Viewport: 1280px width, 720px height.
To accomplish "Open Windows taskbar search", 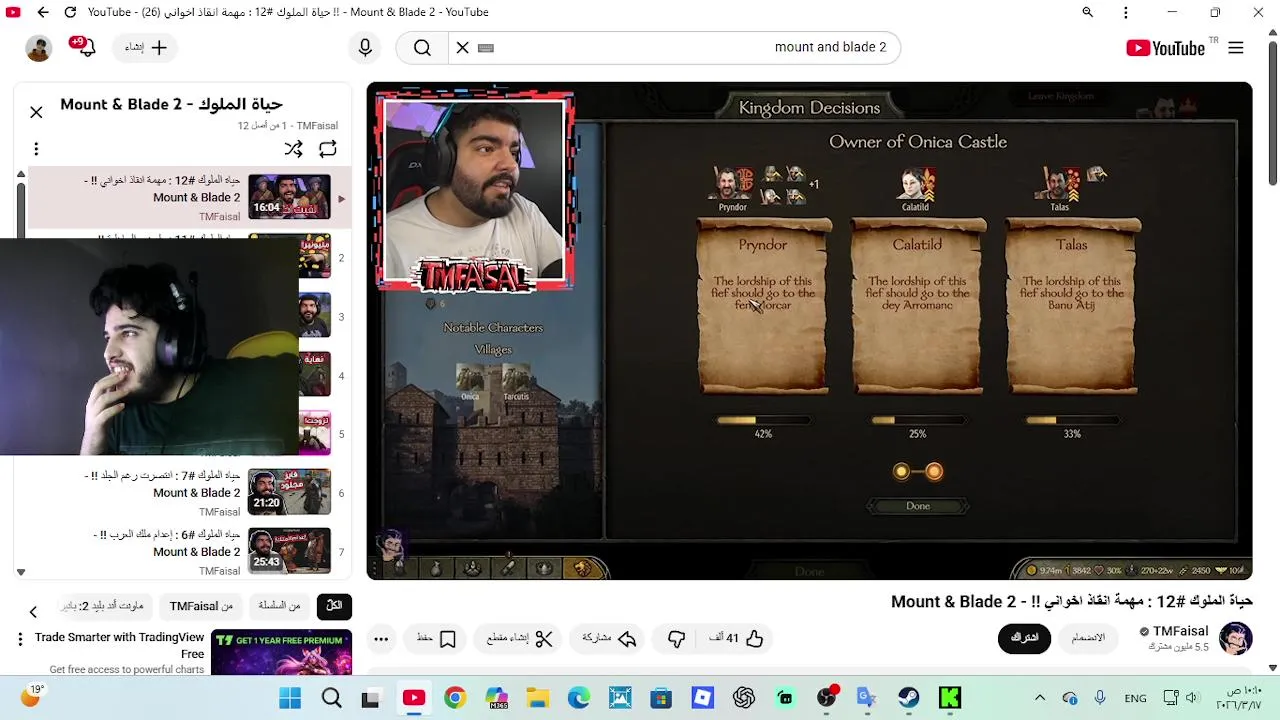I will pyautogui.click(x=332, y=698).
